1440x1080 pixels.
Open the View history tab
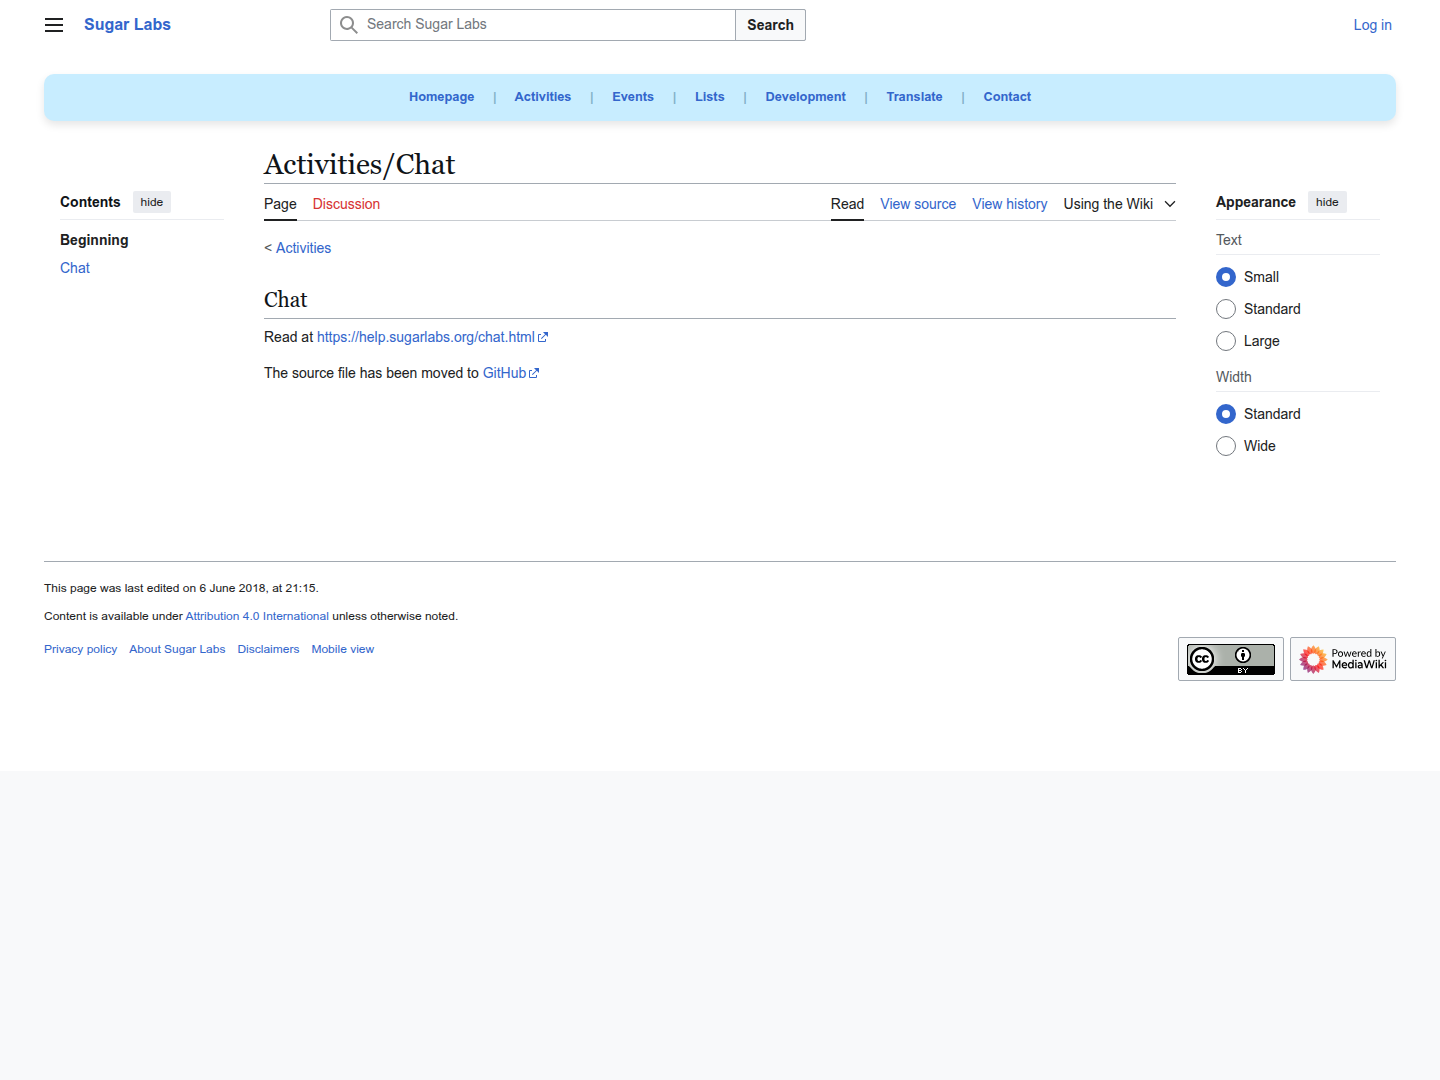pyautogui.click(x=1010, y=204)
